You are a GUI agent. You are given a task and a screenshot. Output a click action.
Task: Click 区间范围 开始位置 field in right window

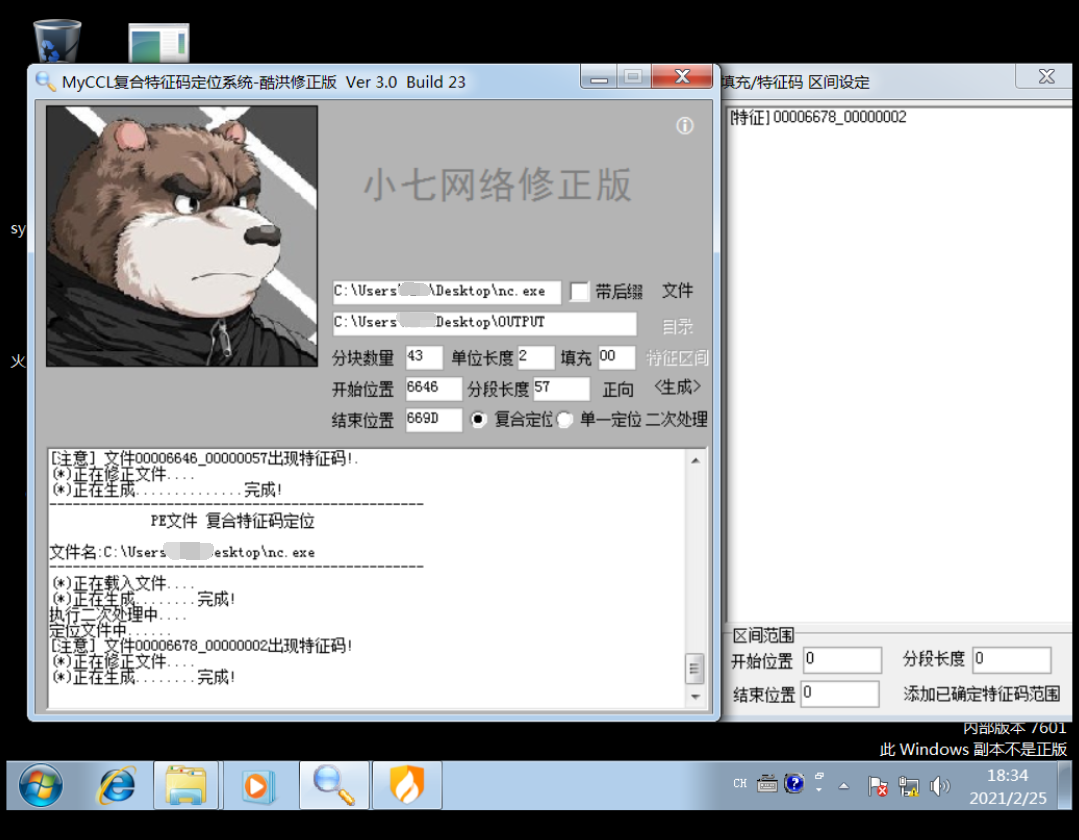click(x=843, y=660)
